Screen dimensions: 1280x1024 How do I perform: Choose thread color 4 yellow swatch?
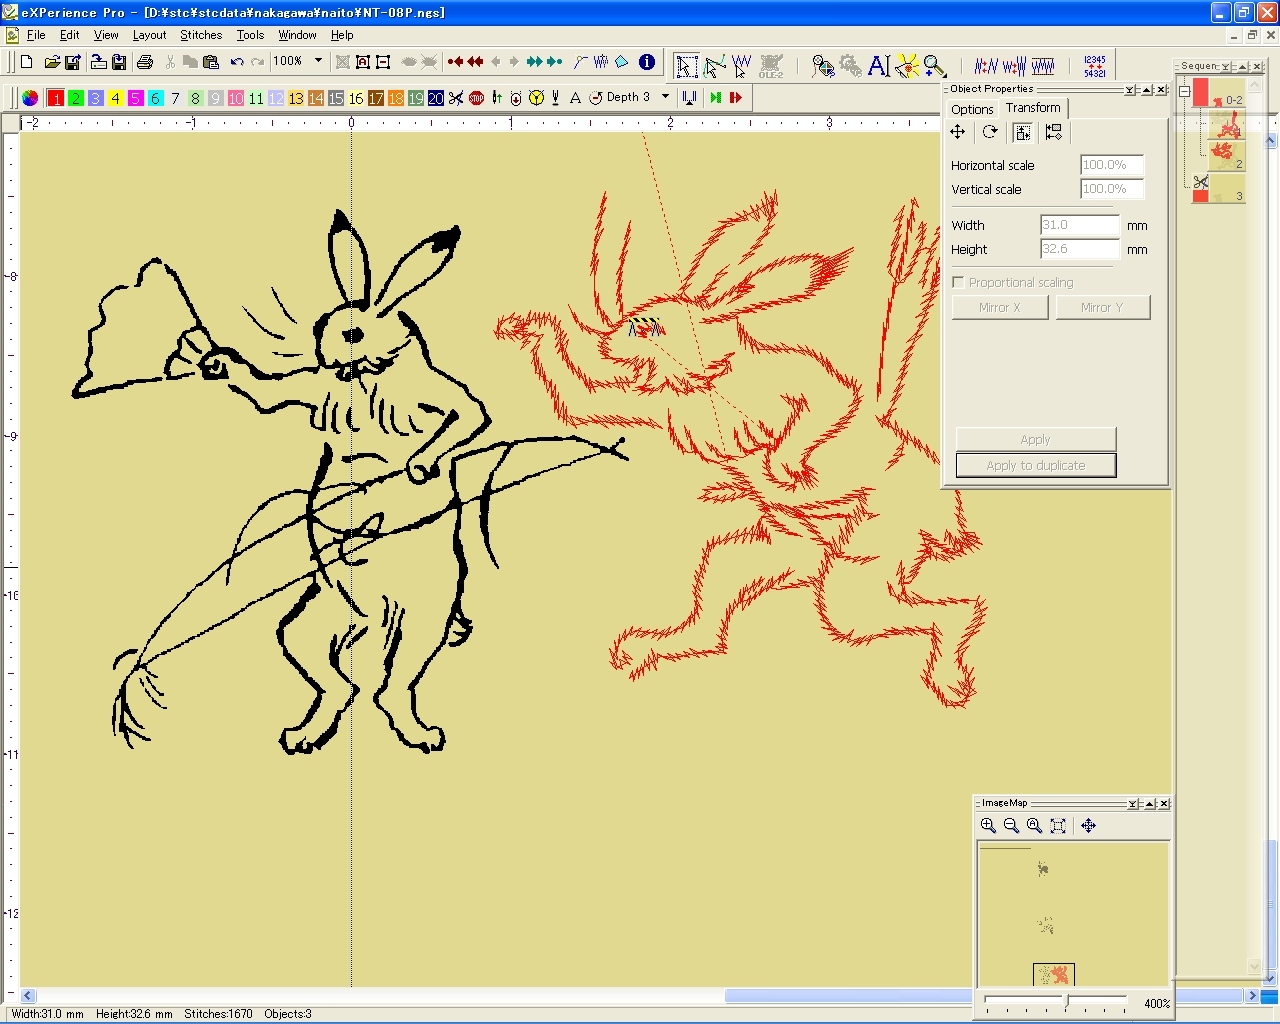click(x=116, y=98)
